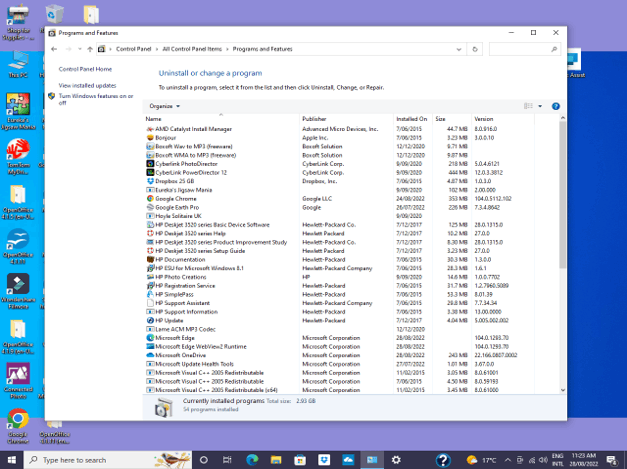Open File Explorer from taskbar

click(276, 460)
